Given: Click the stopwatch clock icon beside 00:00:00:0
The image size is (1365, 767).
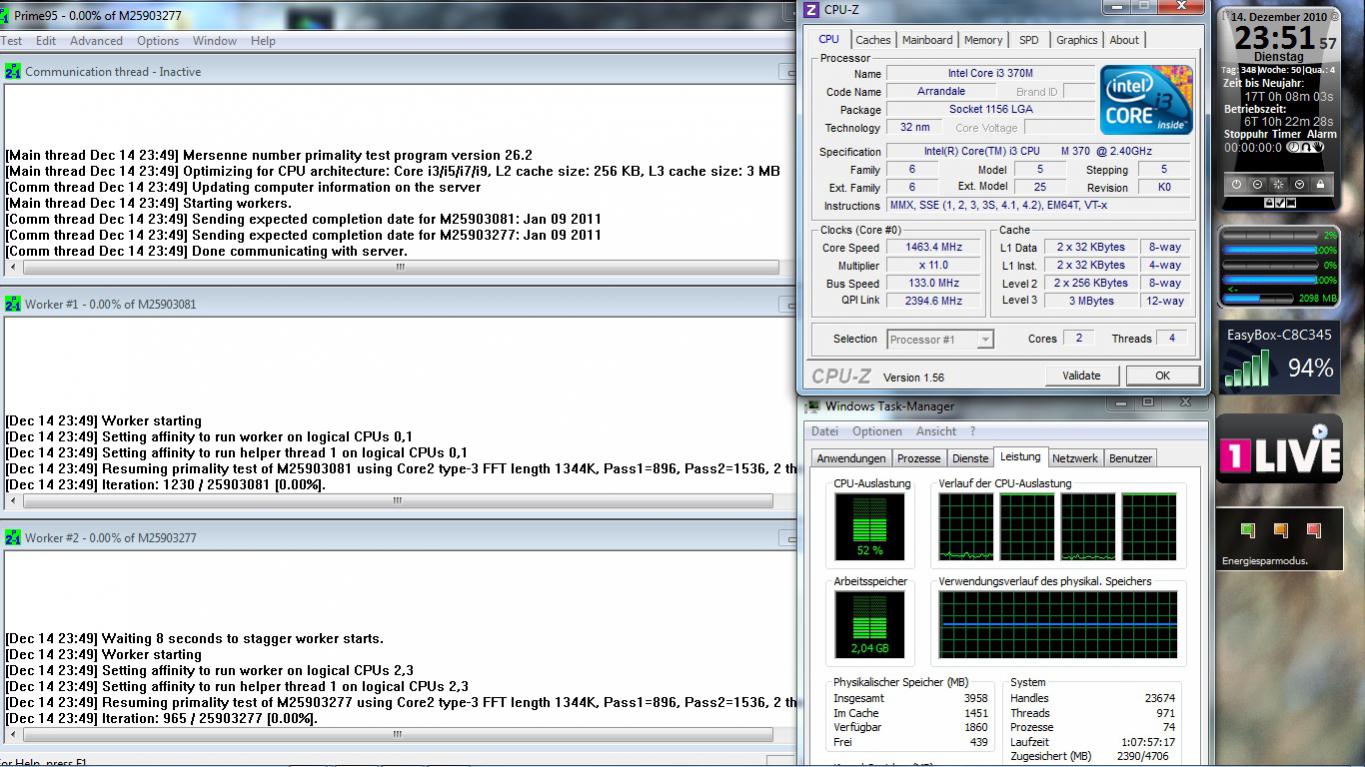Looking at the screenshot, I should (1293, 147).
